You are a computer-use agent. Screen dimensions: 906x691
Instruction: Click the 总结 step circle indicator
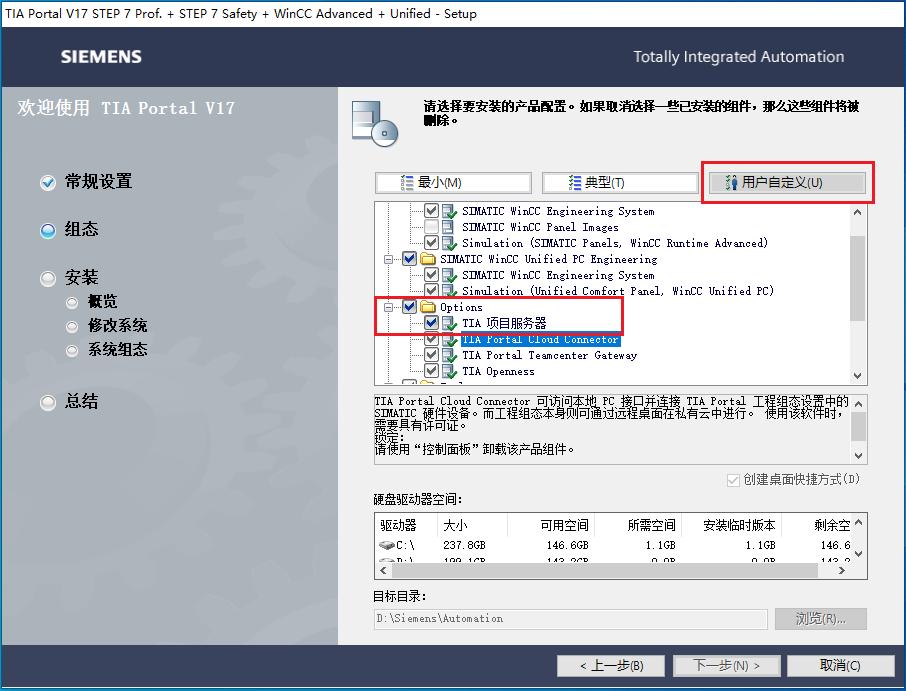[48, 402]
